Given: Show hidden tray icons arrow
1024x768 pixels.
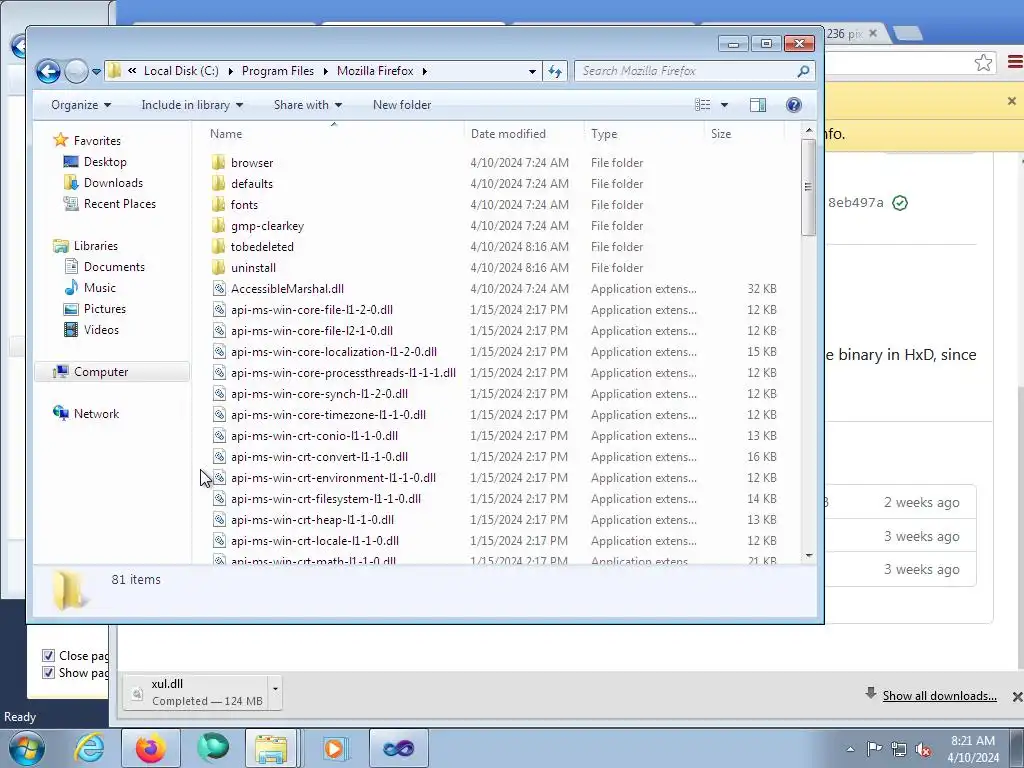Looking at the screenshot, I should [850, 749].
